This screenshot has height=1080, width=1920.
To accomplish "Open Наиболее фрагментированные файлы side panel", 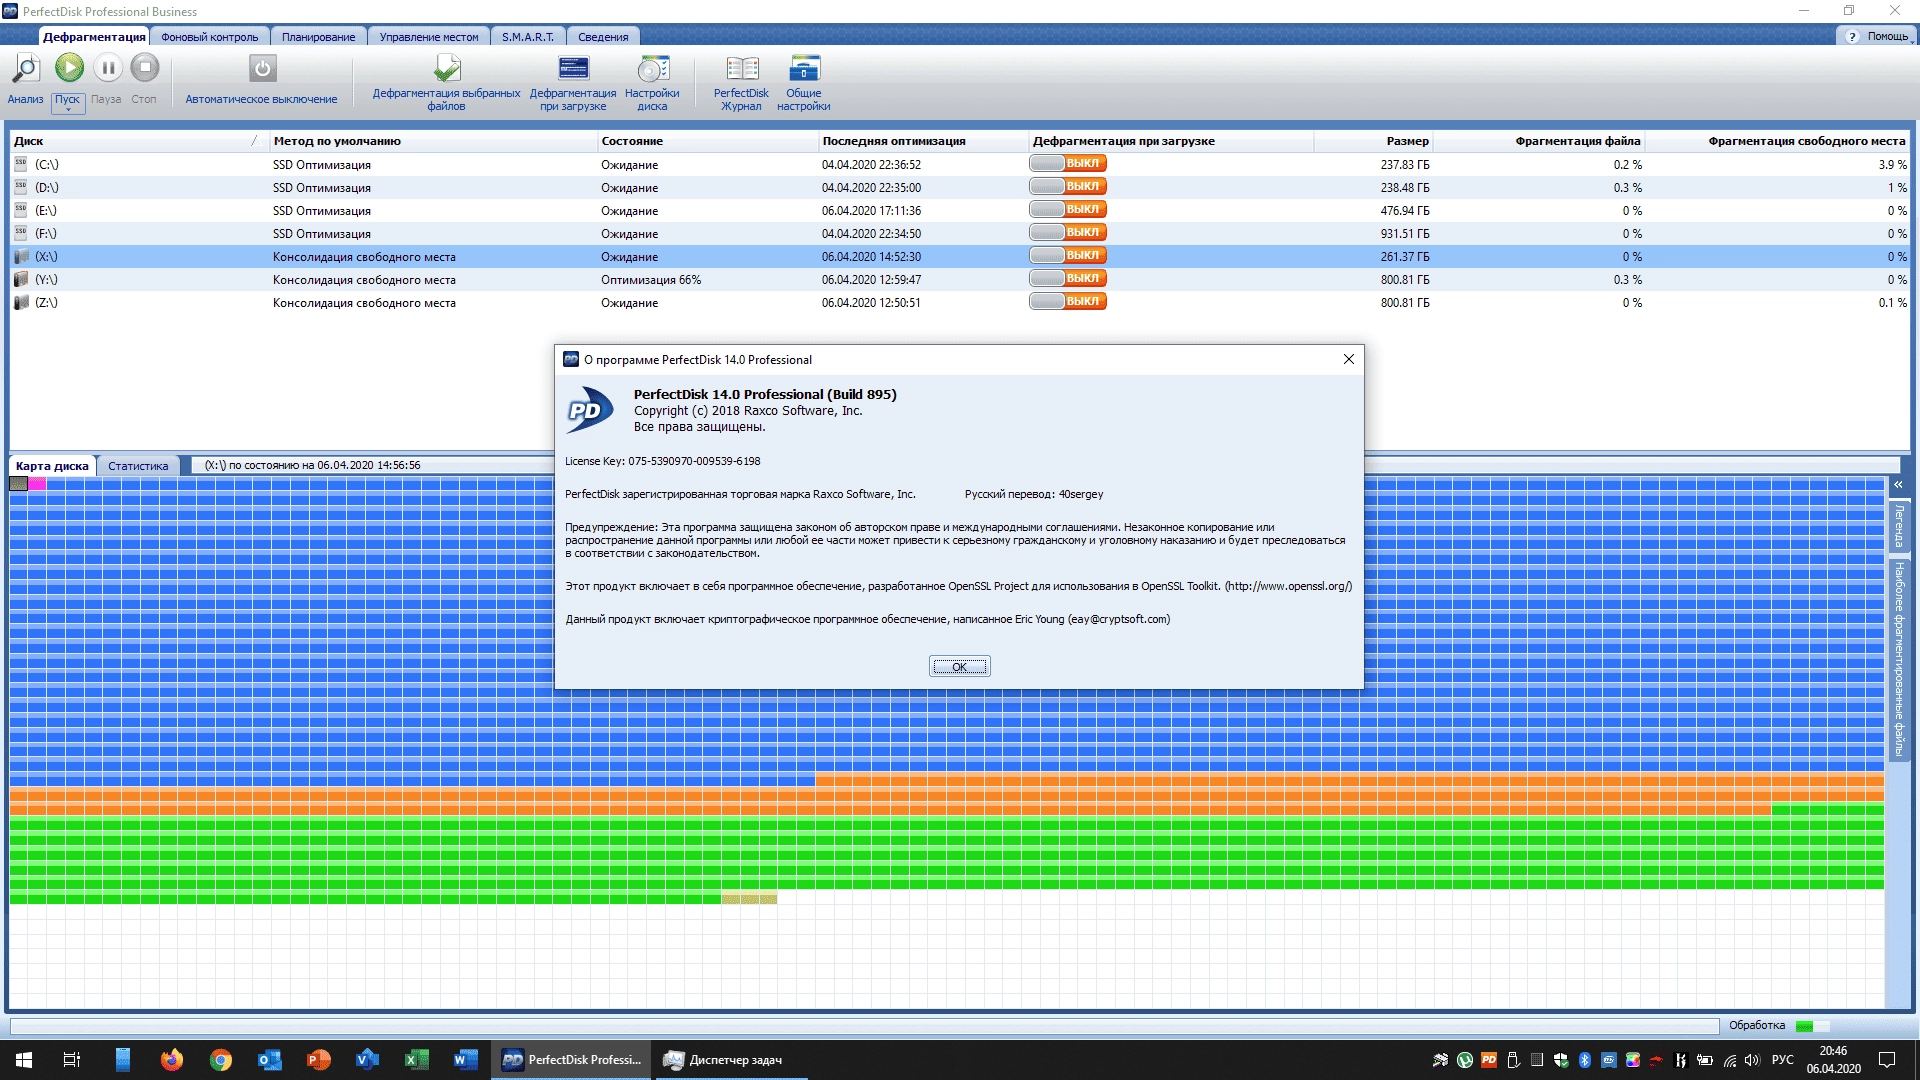I will 1898,659.
